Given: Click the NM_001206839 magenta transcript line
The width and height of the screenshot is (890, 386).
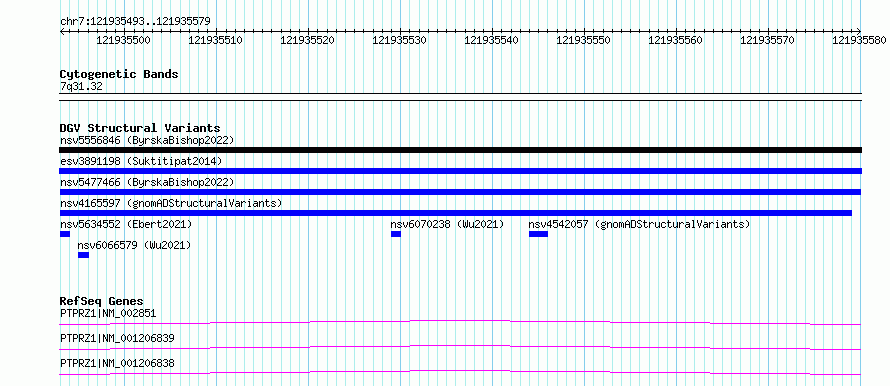Looking at the screenshot, I should [x=460, y=347].
